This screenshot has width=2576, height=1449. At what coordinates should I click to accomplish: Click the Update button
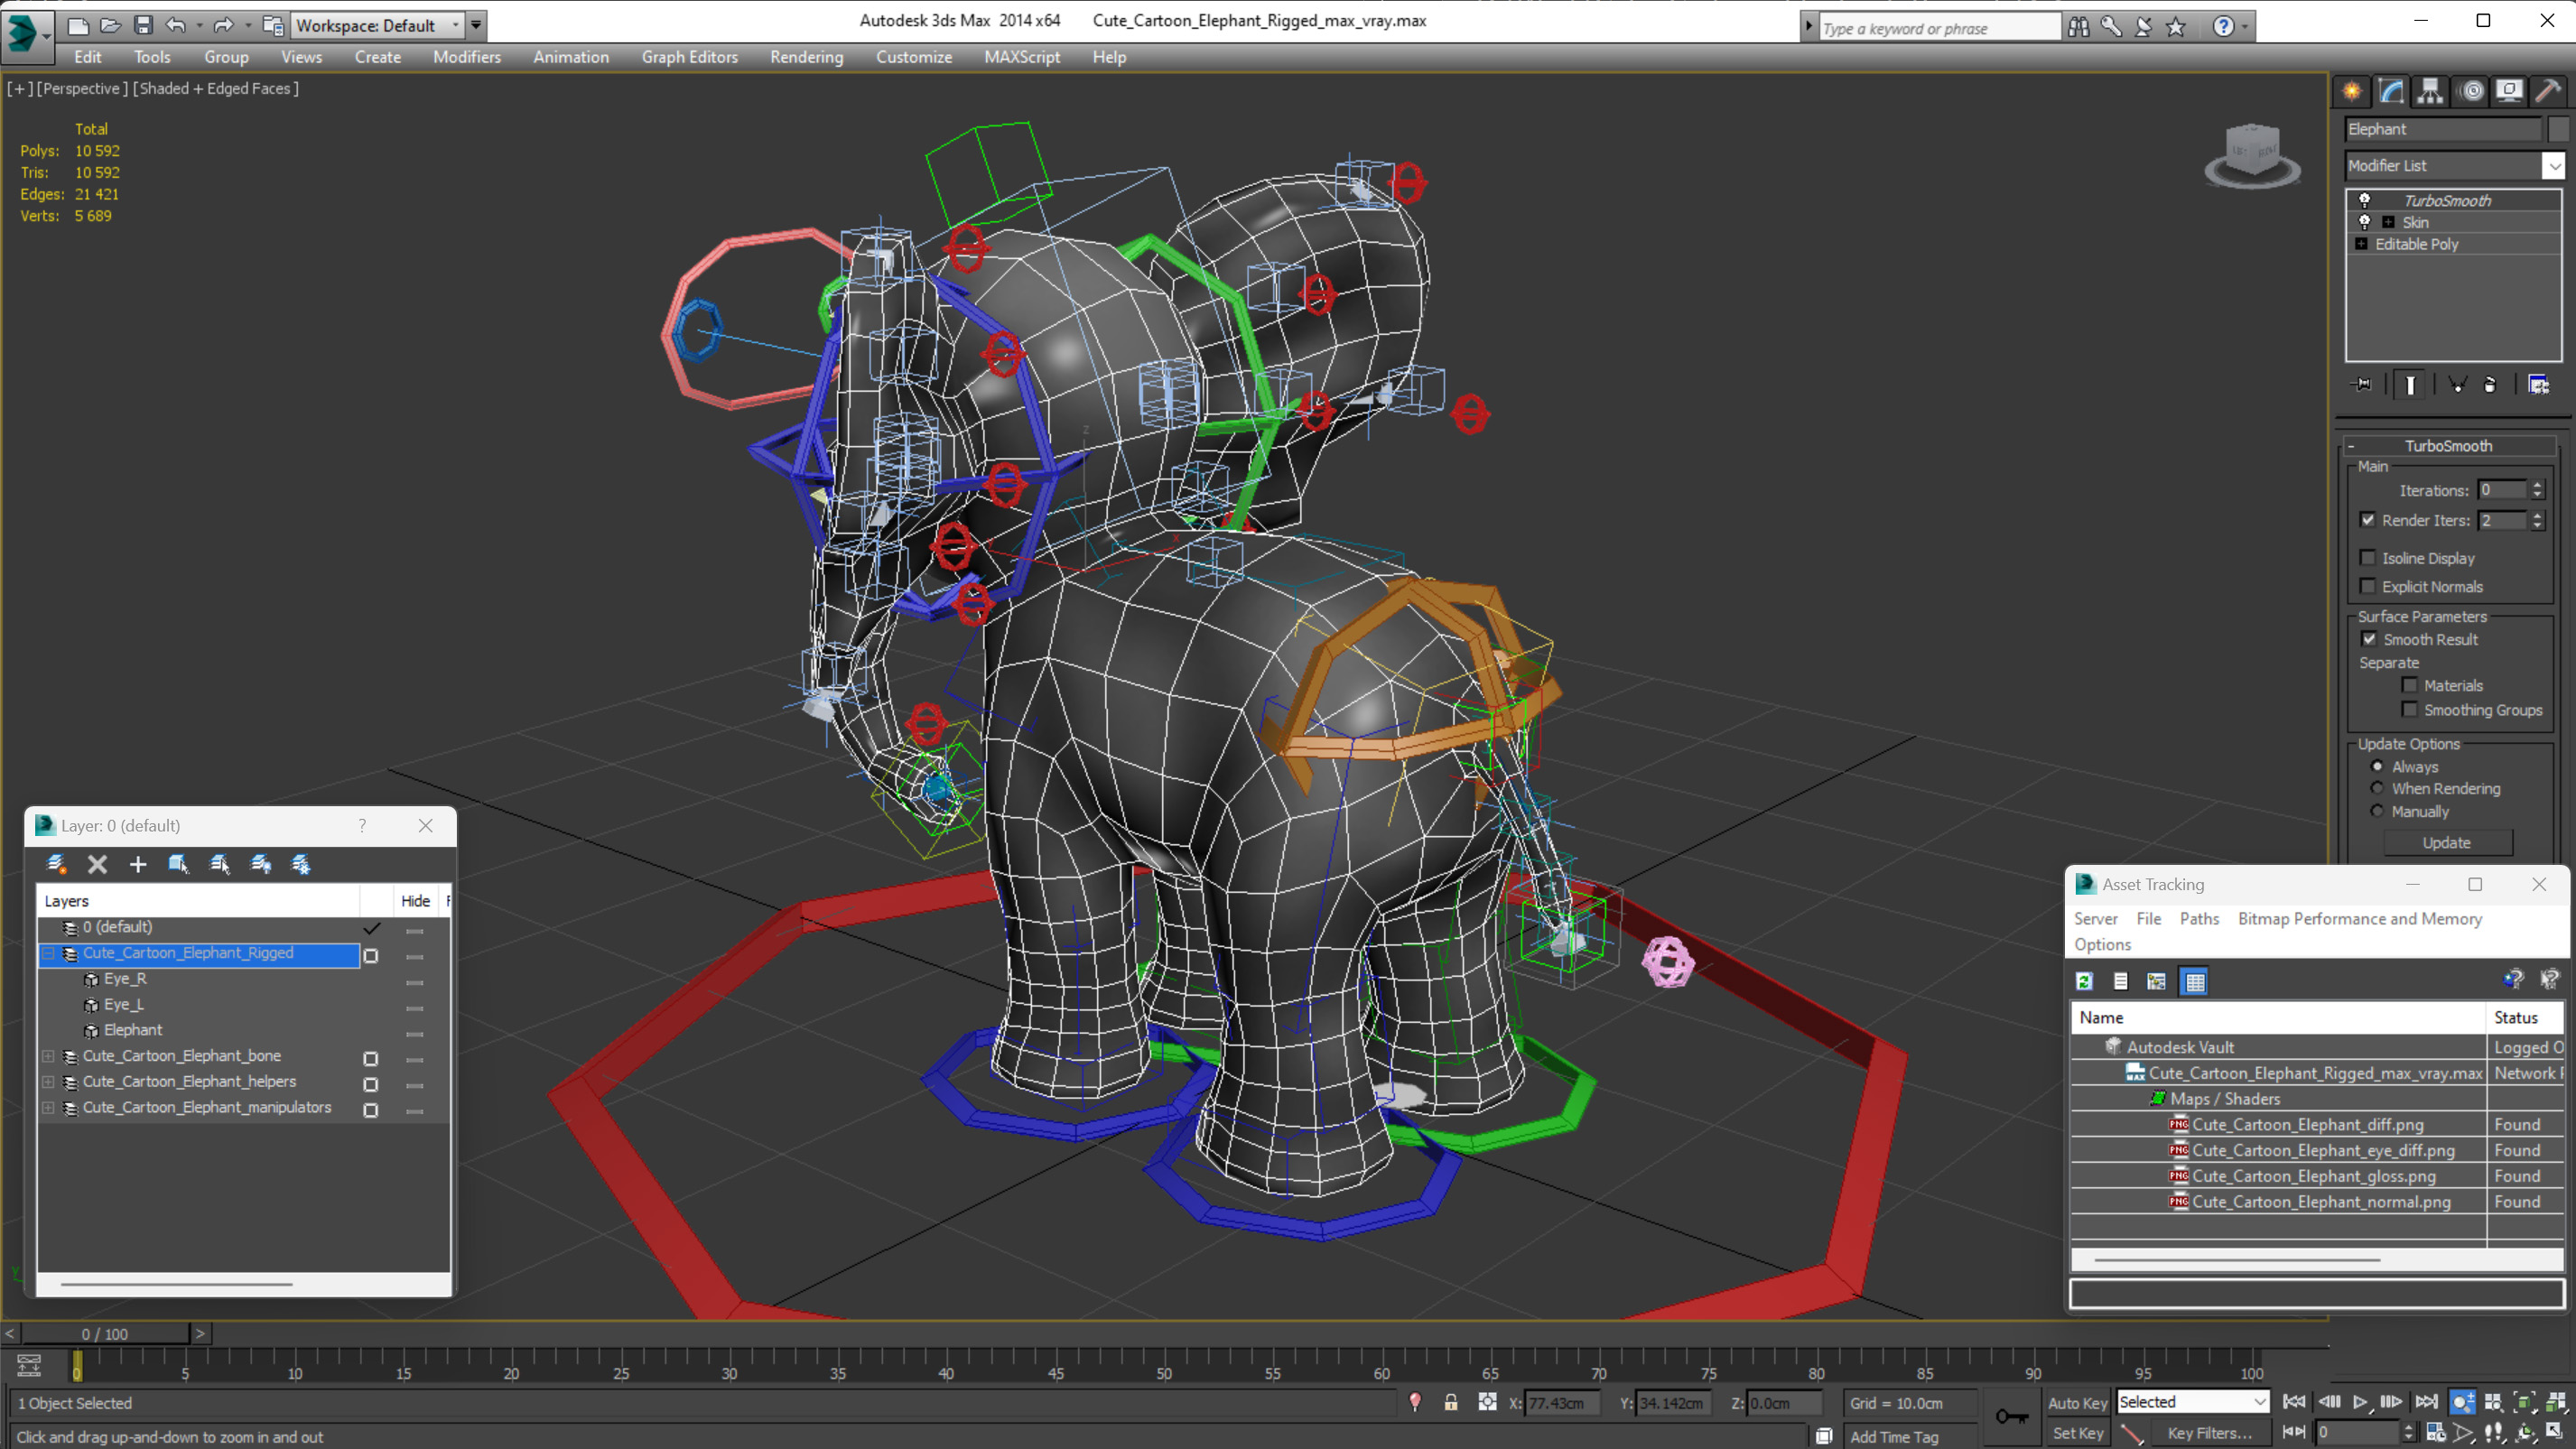pyautogui.click(x=2446, y=843)
